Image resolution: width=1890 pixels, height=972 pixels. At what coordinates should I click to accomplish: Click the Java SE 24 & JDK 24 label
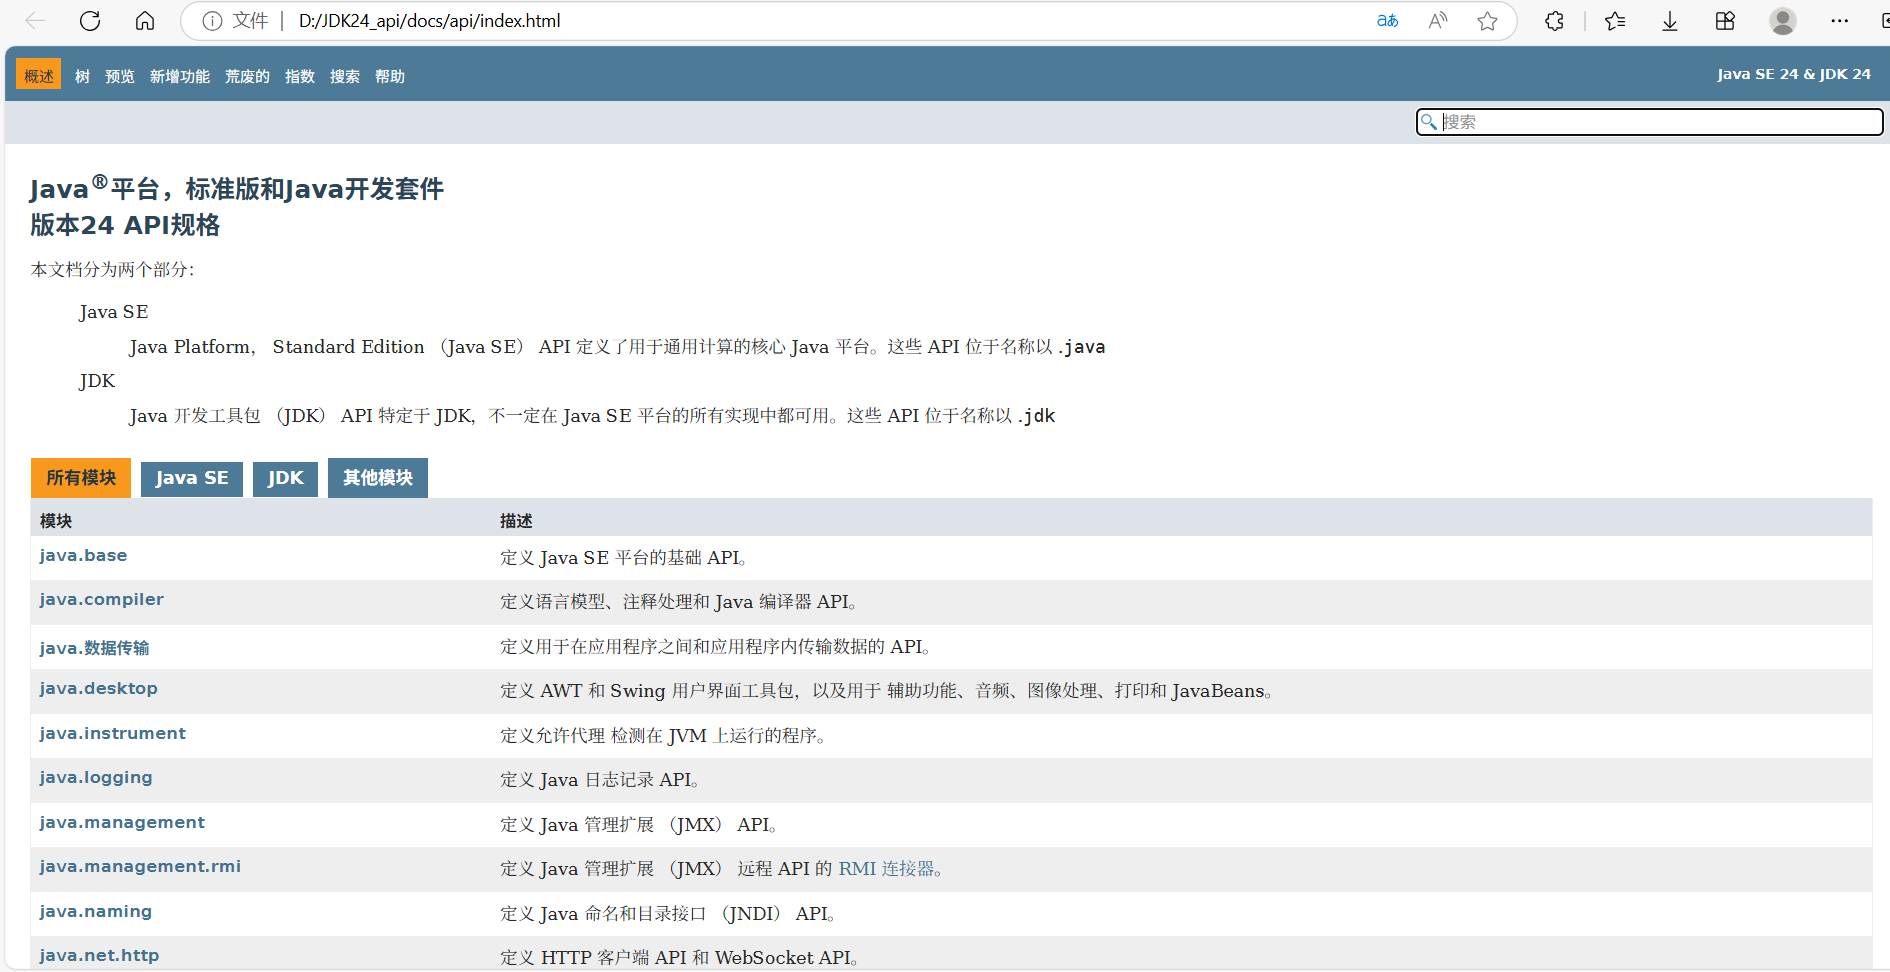(1794, 74)
